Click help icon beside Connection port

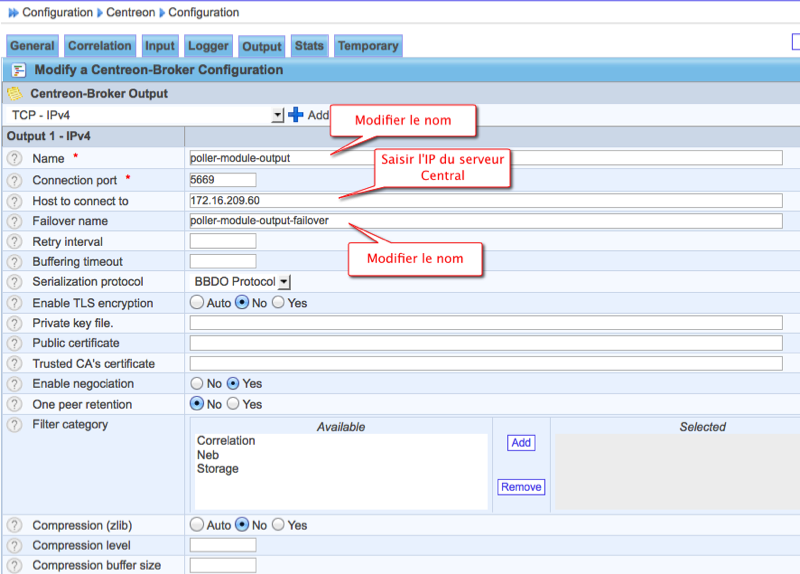(x=15, y=180)
